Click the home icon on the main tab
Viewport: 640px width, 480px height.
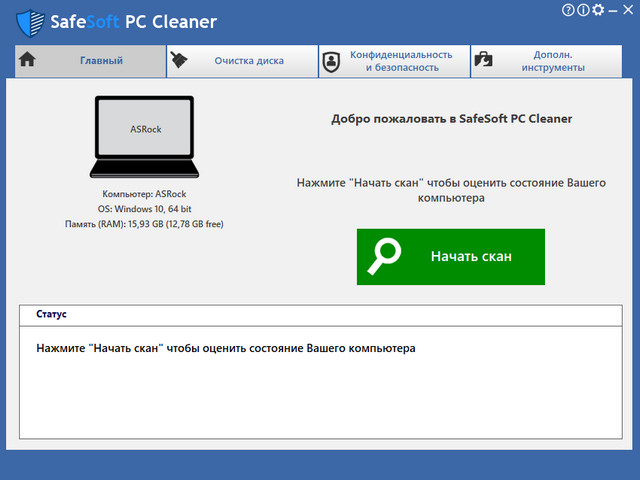tap(28, 60)
